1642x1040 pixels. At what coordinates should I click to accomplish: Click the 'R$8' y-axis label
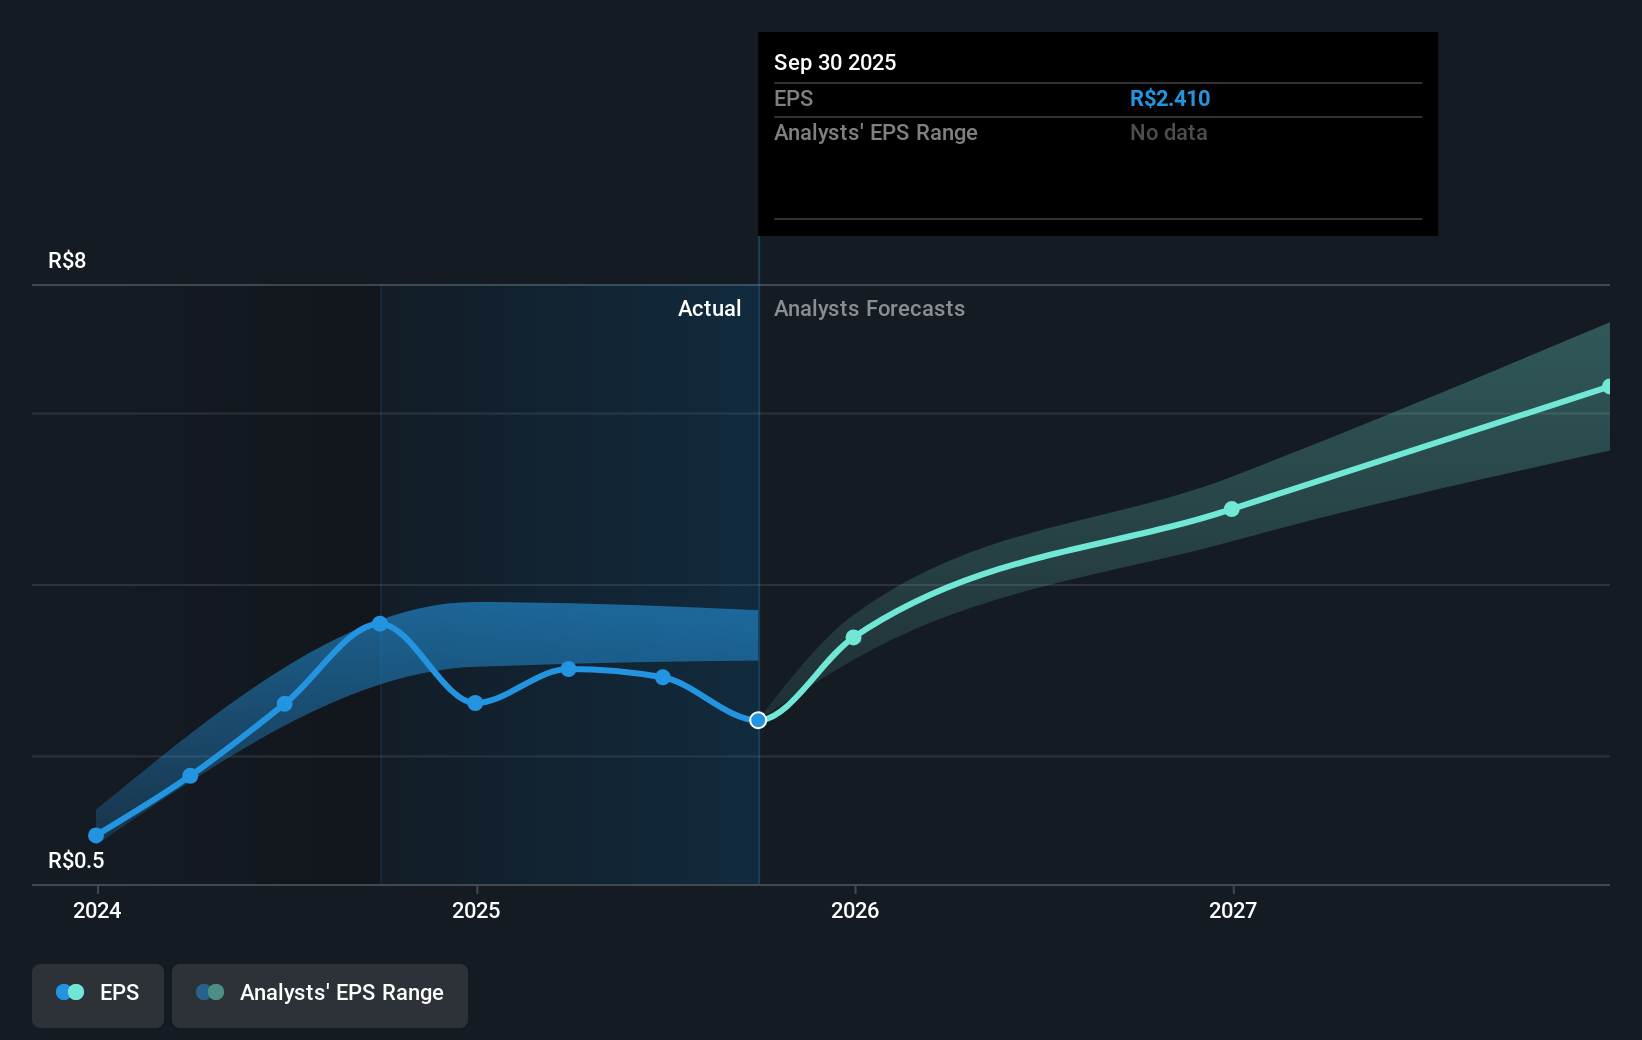(67, 260)
